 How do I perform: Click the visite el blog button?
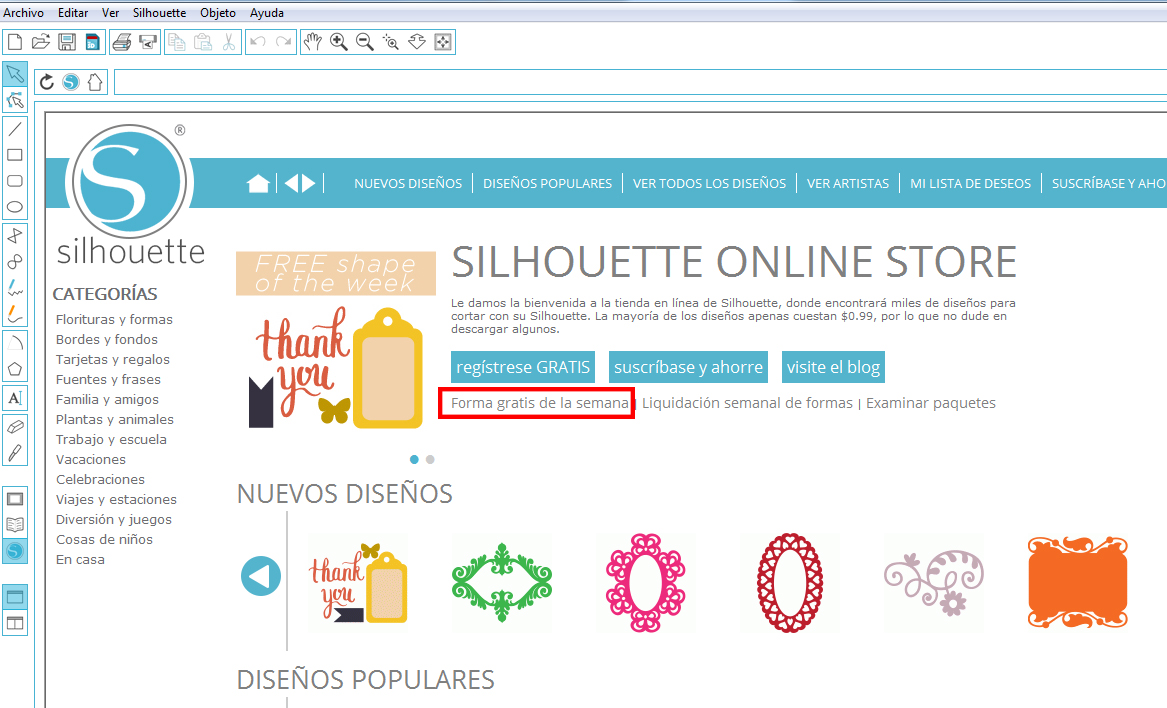click(834, 367)
